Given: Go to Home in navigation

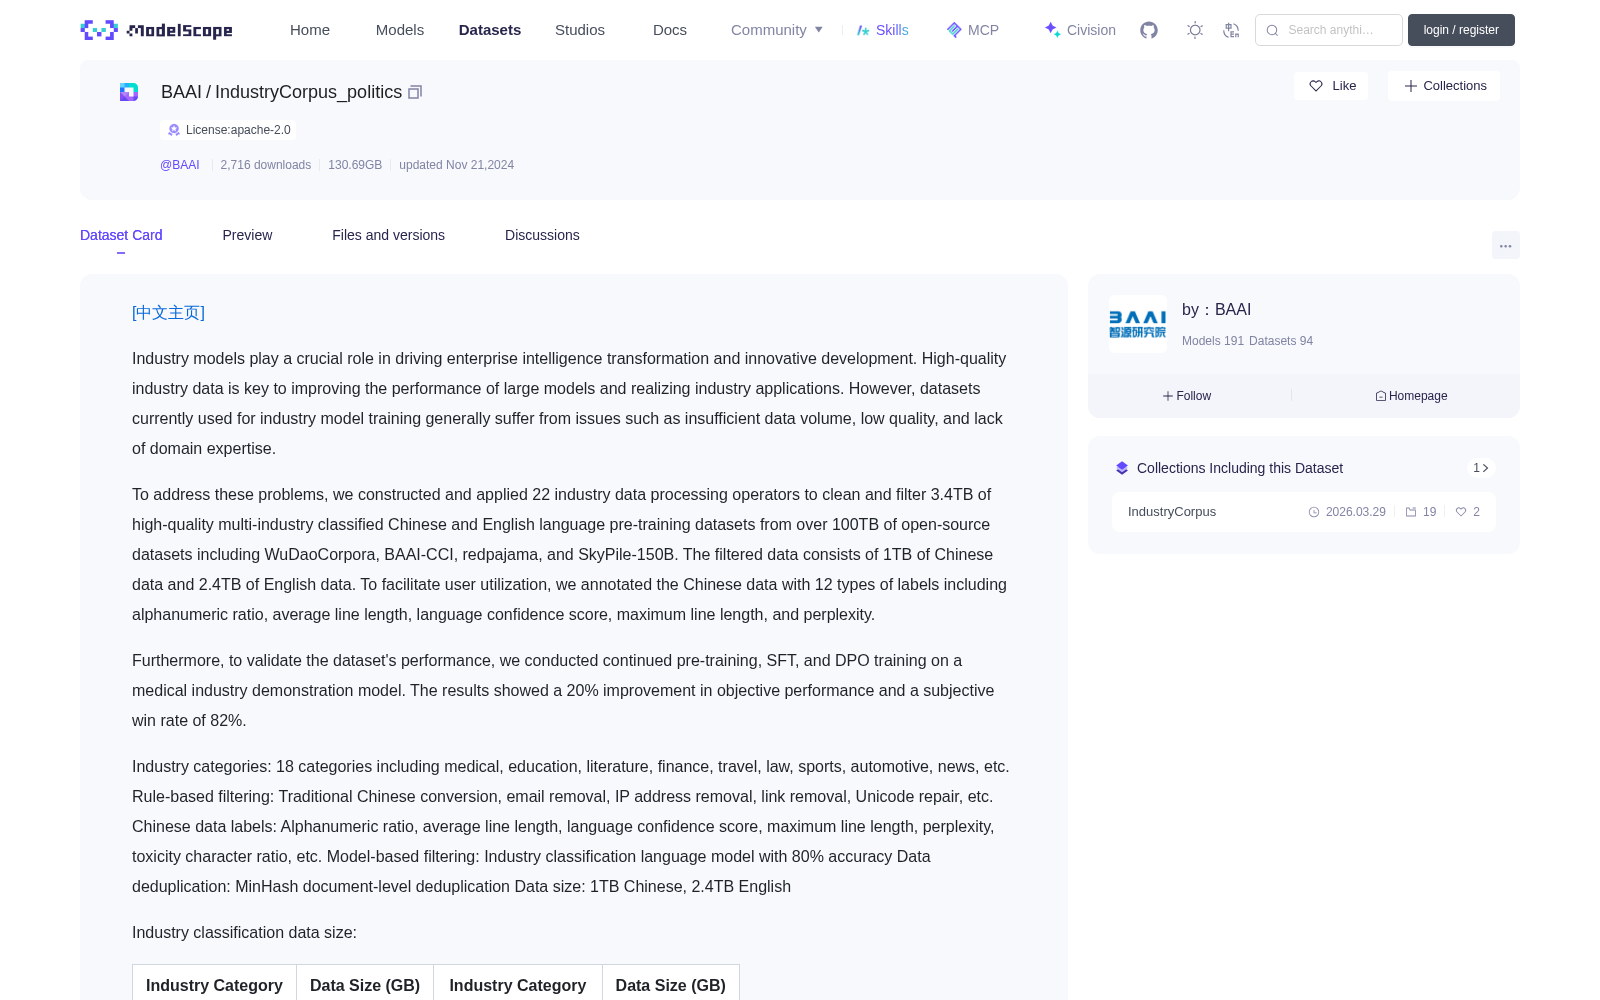Looking at the screenshot, I should tap(310, 30).
